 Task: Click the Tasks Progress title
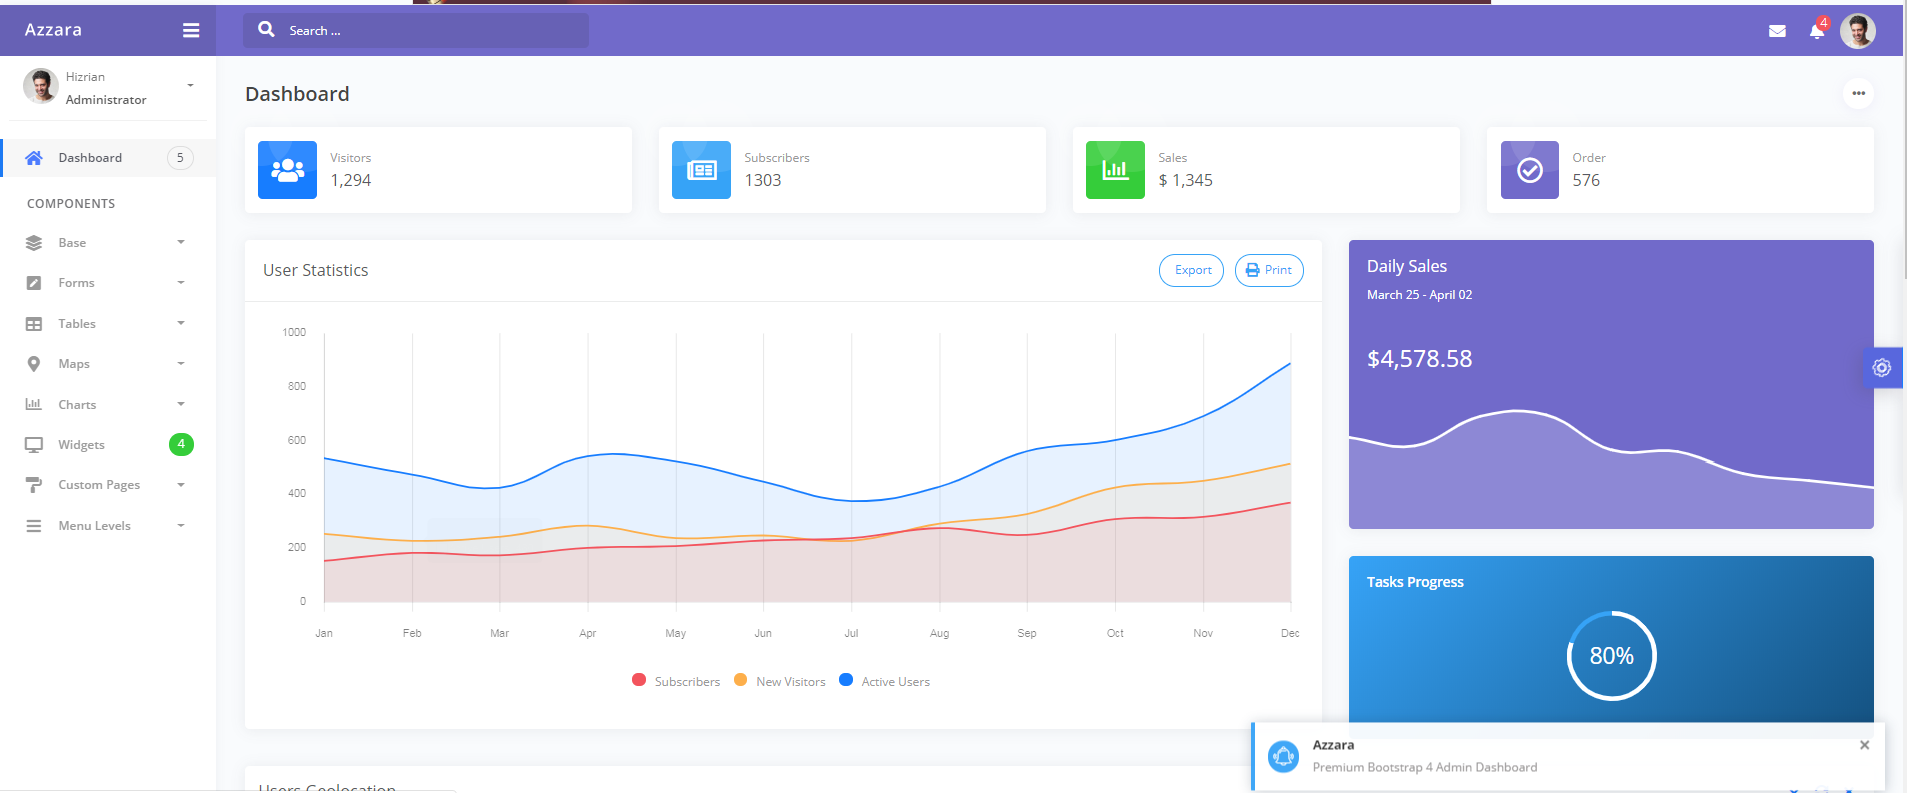point(1415,582)
